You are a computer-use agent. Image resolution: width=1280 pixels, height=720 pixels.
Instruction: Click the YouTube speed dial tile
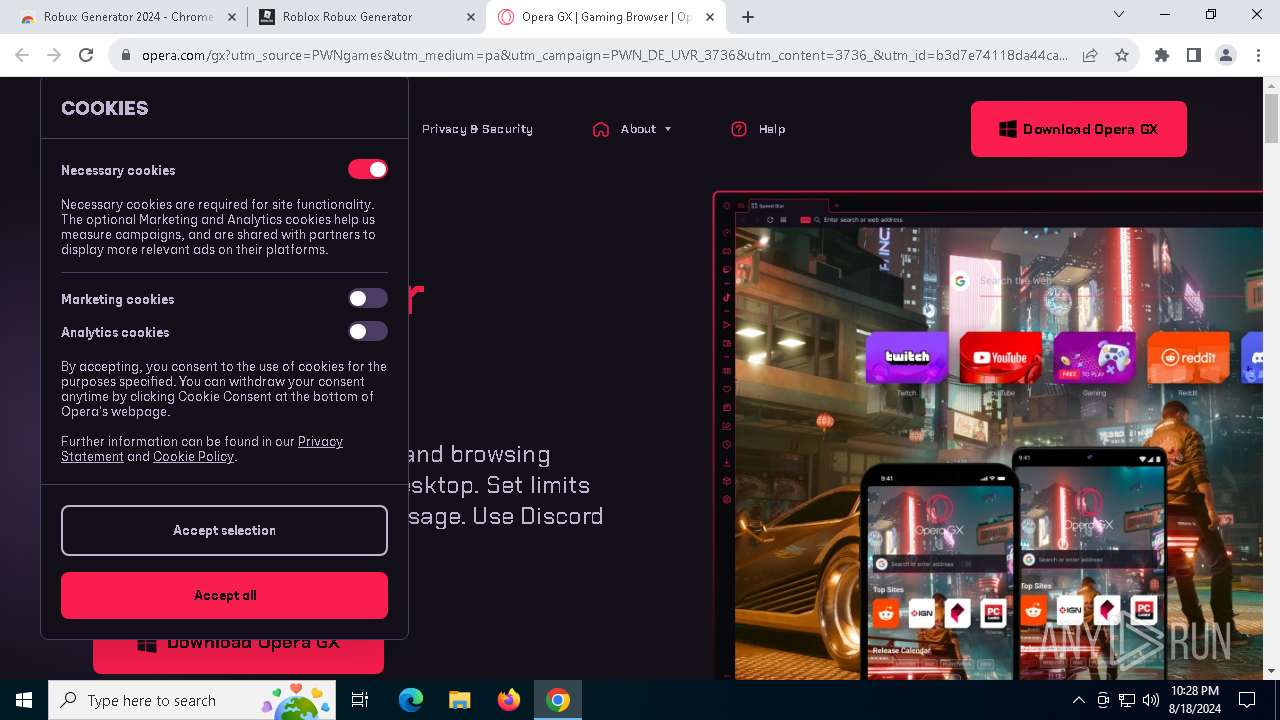pos(1001,357)
